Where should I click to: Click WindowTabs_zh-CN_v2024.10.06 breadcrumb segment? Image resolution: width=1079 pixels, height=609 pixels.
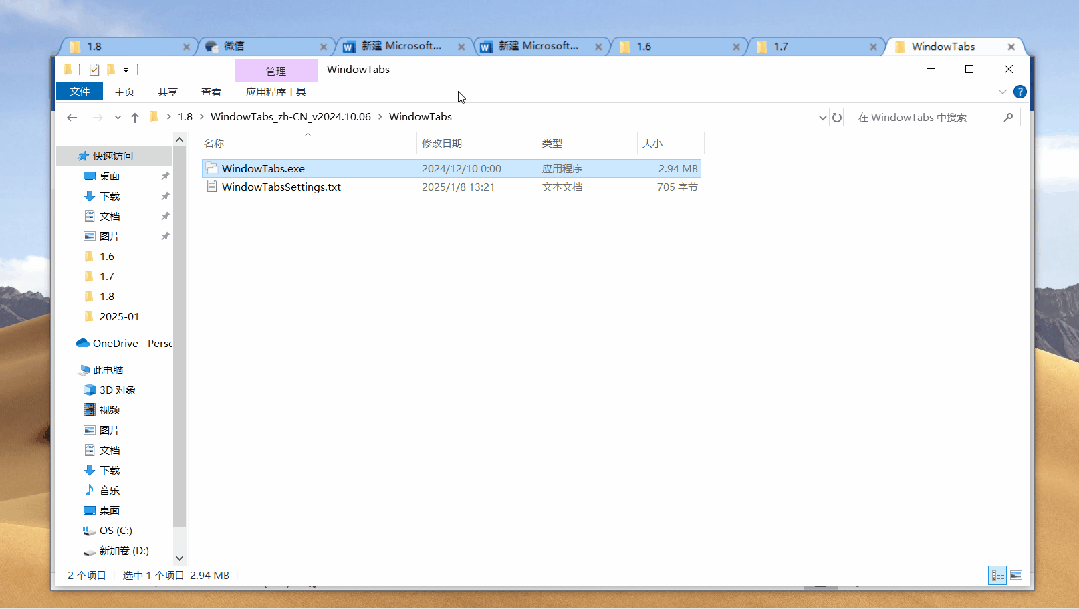290,117
